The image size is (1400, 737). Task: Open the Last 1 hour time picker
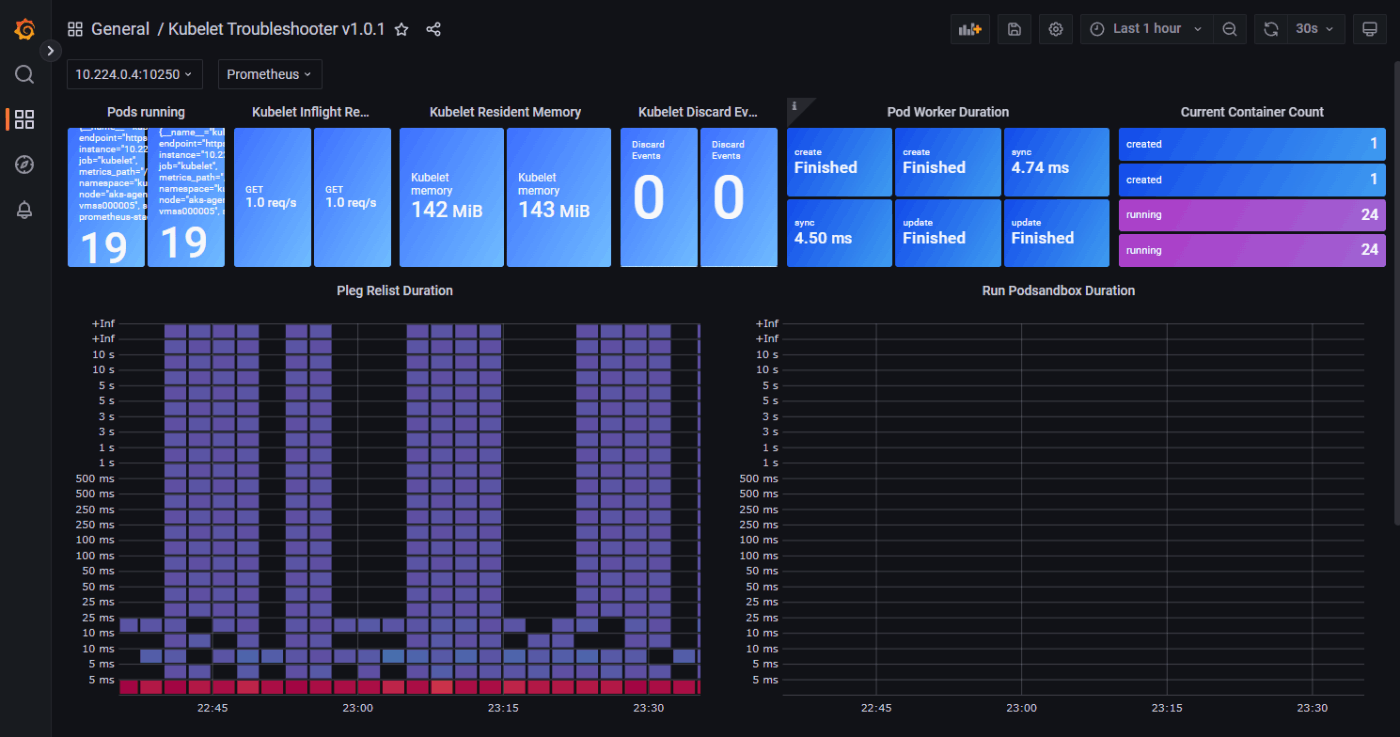coord(1147,29)
